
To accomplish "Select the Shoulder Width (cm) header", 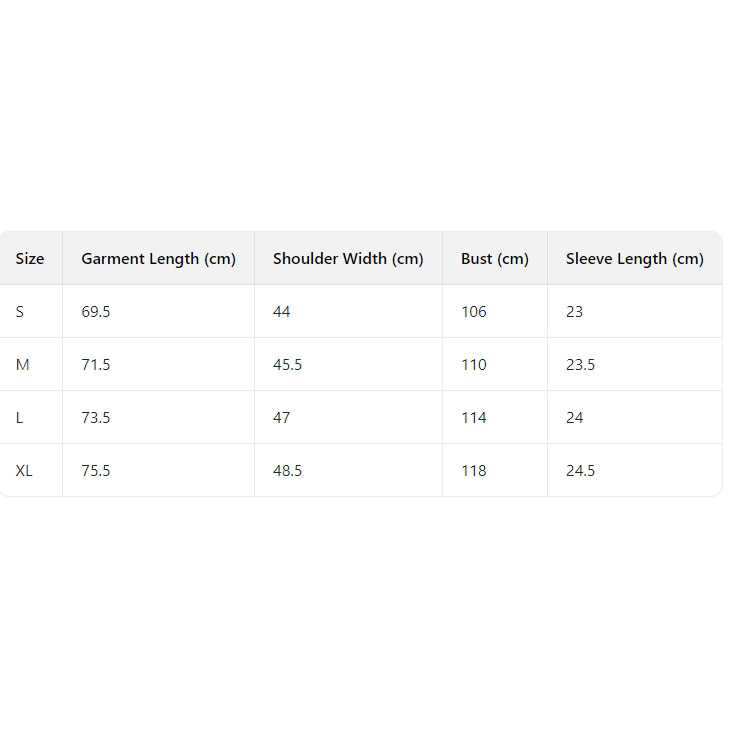I will click(x=348, y=259).
